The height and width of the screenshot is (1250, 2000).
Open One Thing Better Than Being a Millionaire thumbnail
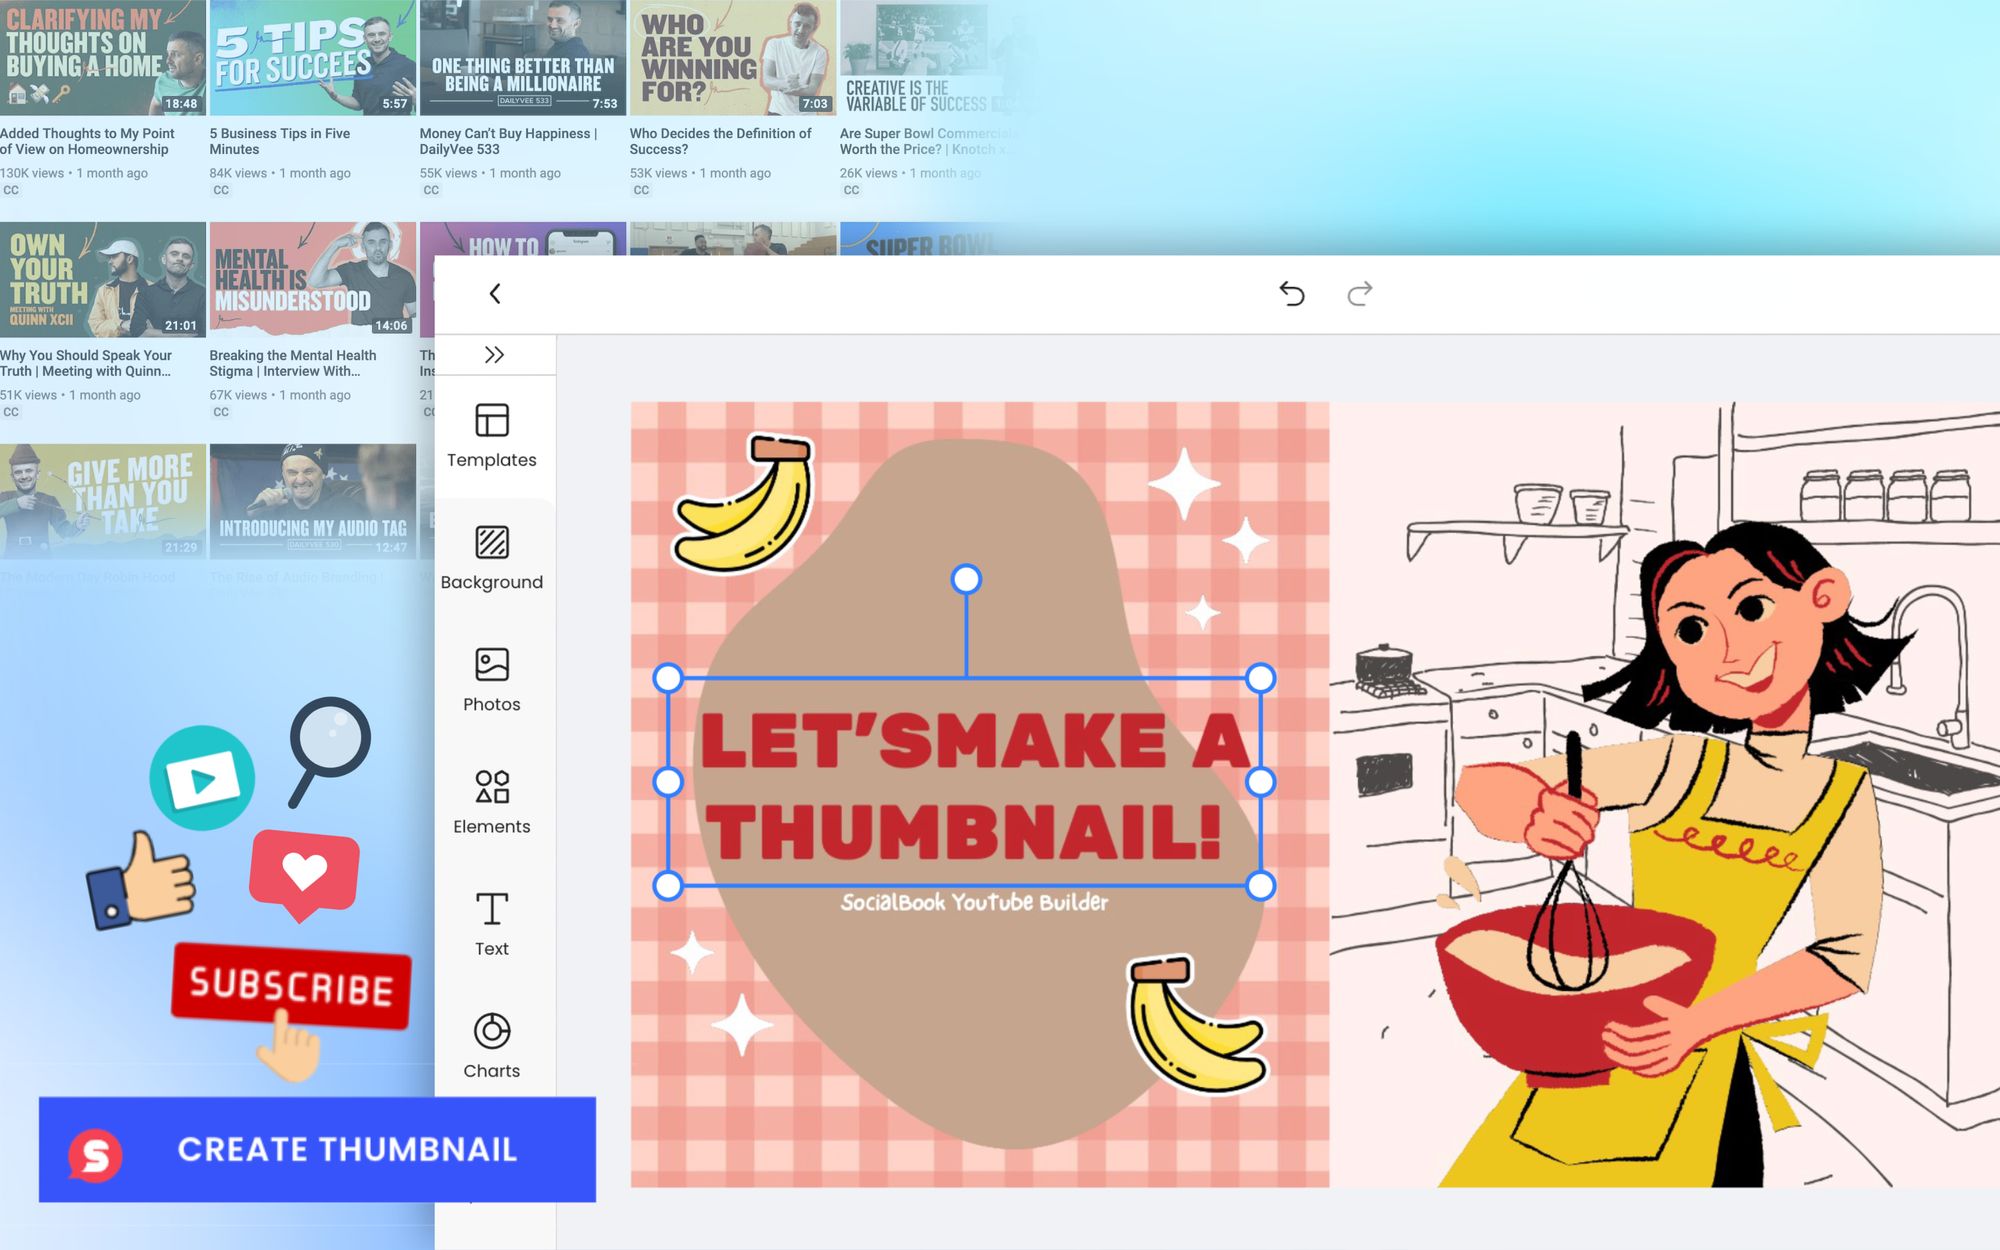coord(523,57)
